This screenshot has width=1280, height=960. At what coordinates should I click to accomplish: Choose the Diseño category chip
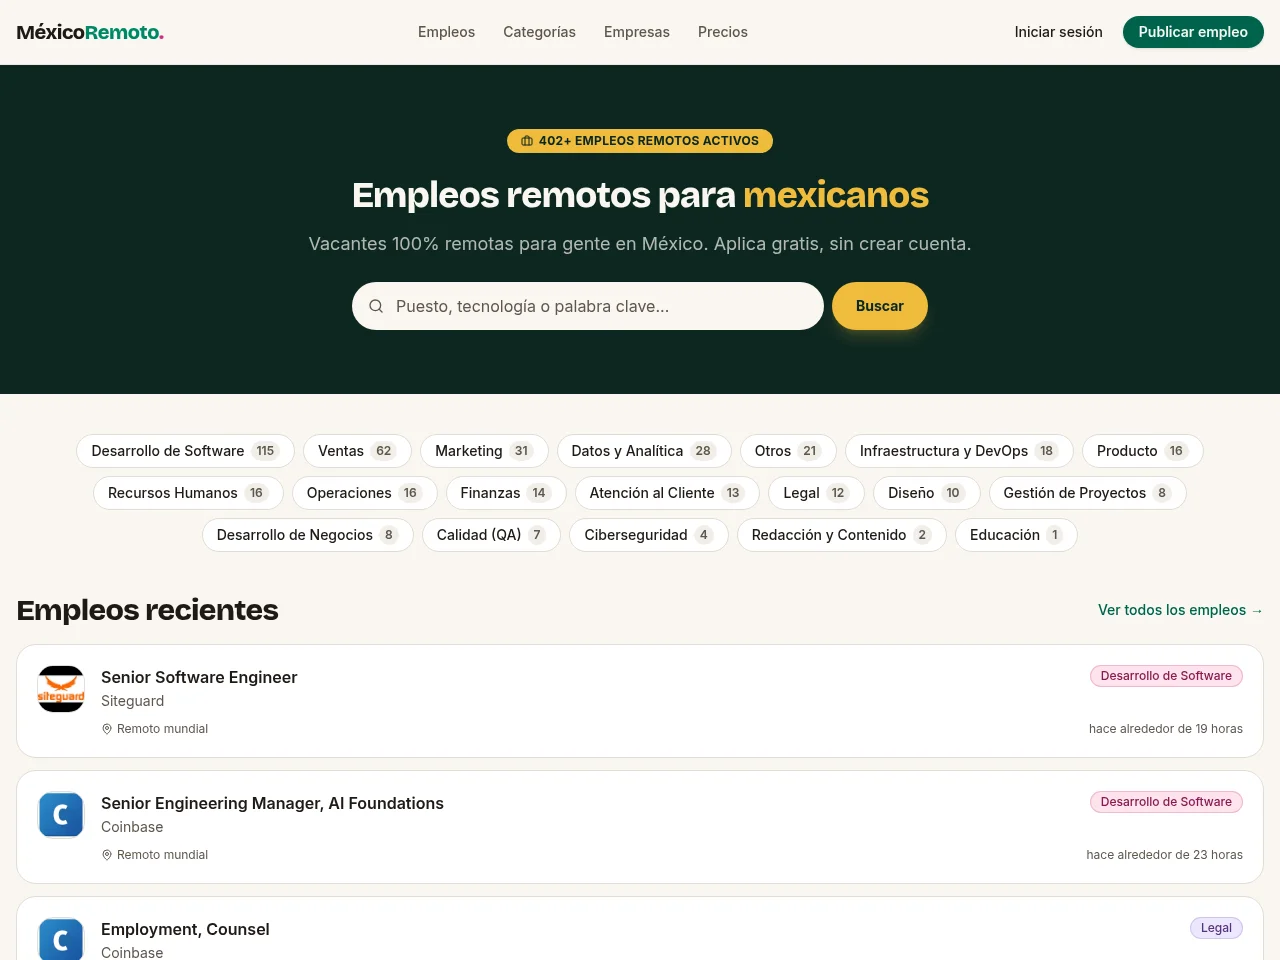point(926,493)
